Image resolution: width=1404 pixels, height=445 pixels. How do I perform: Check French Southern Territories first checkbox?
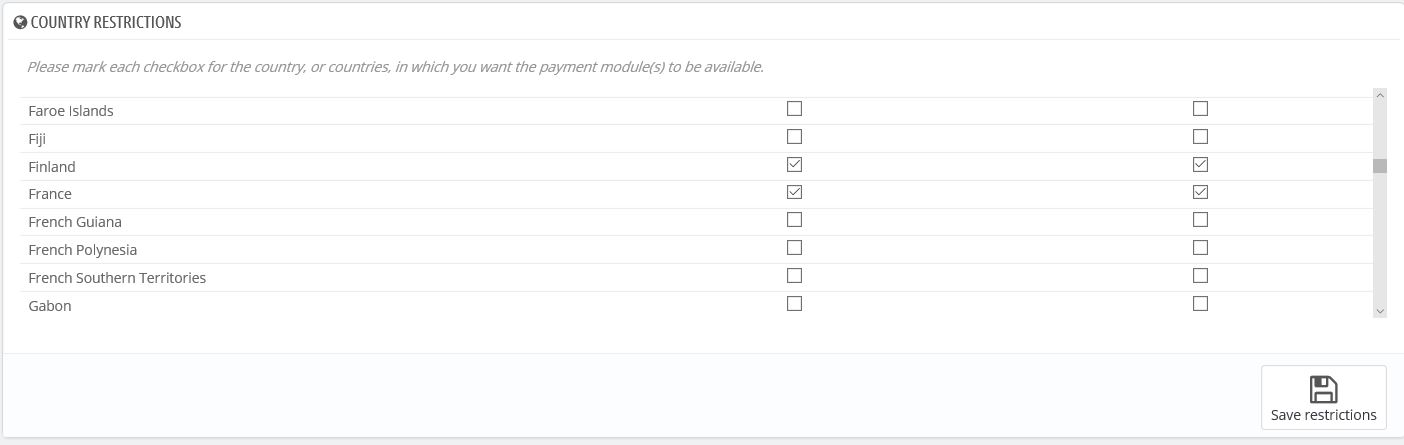[x=794, y=275]
